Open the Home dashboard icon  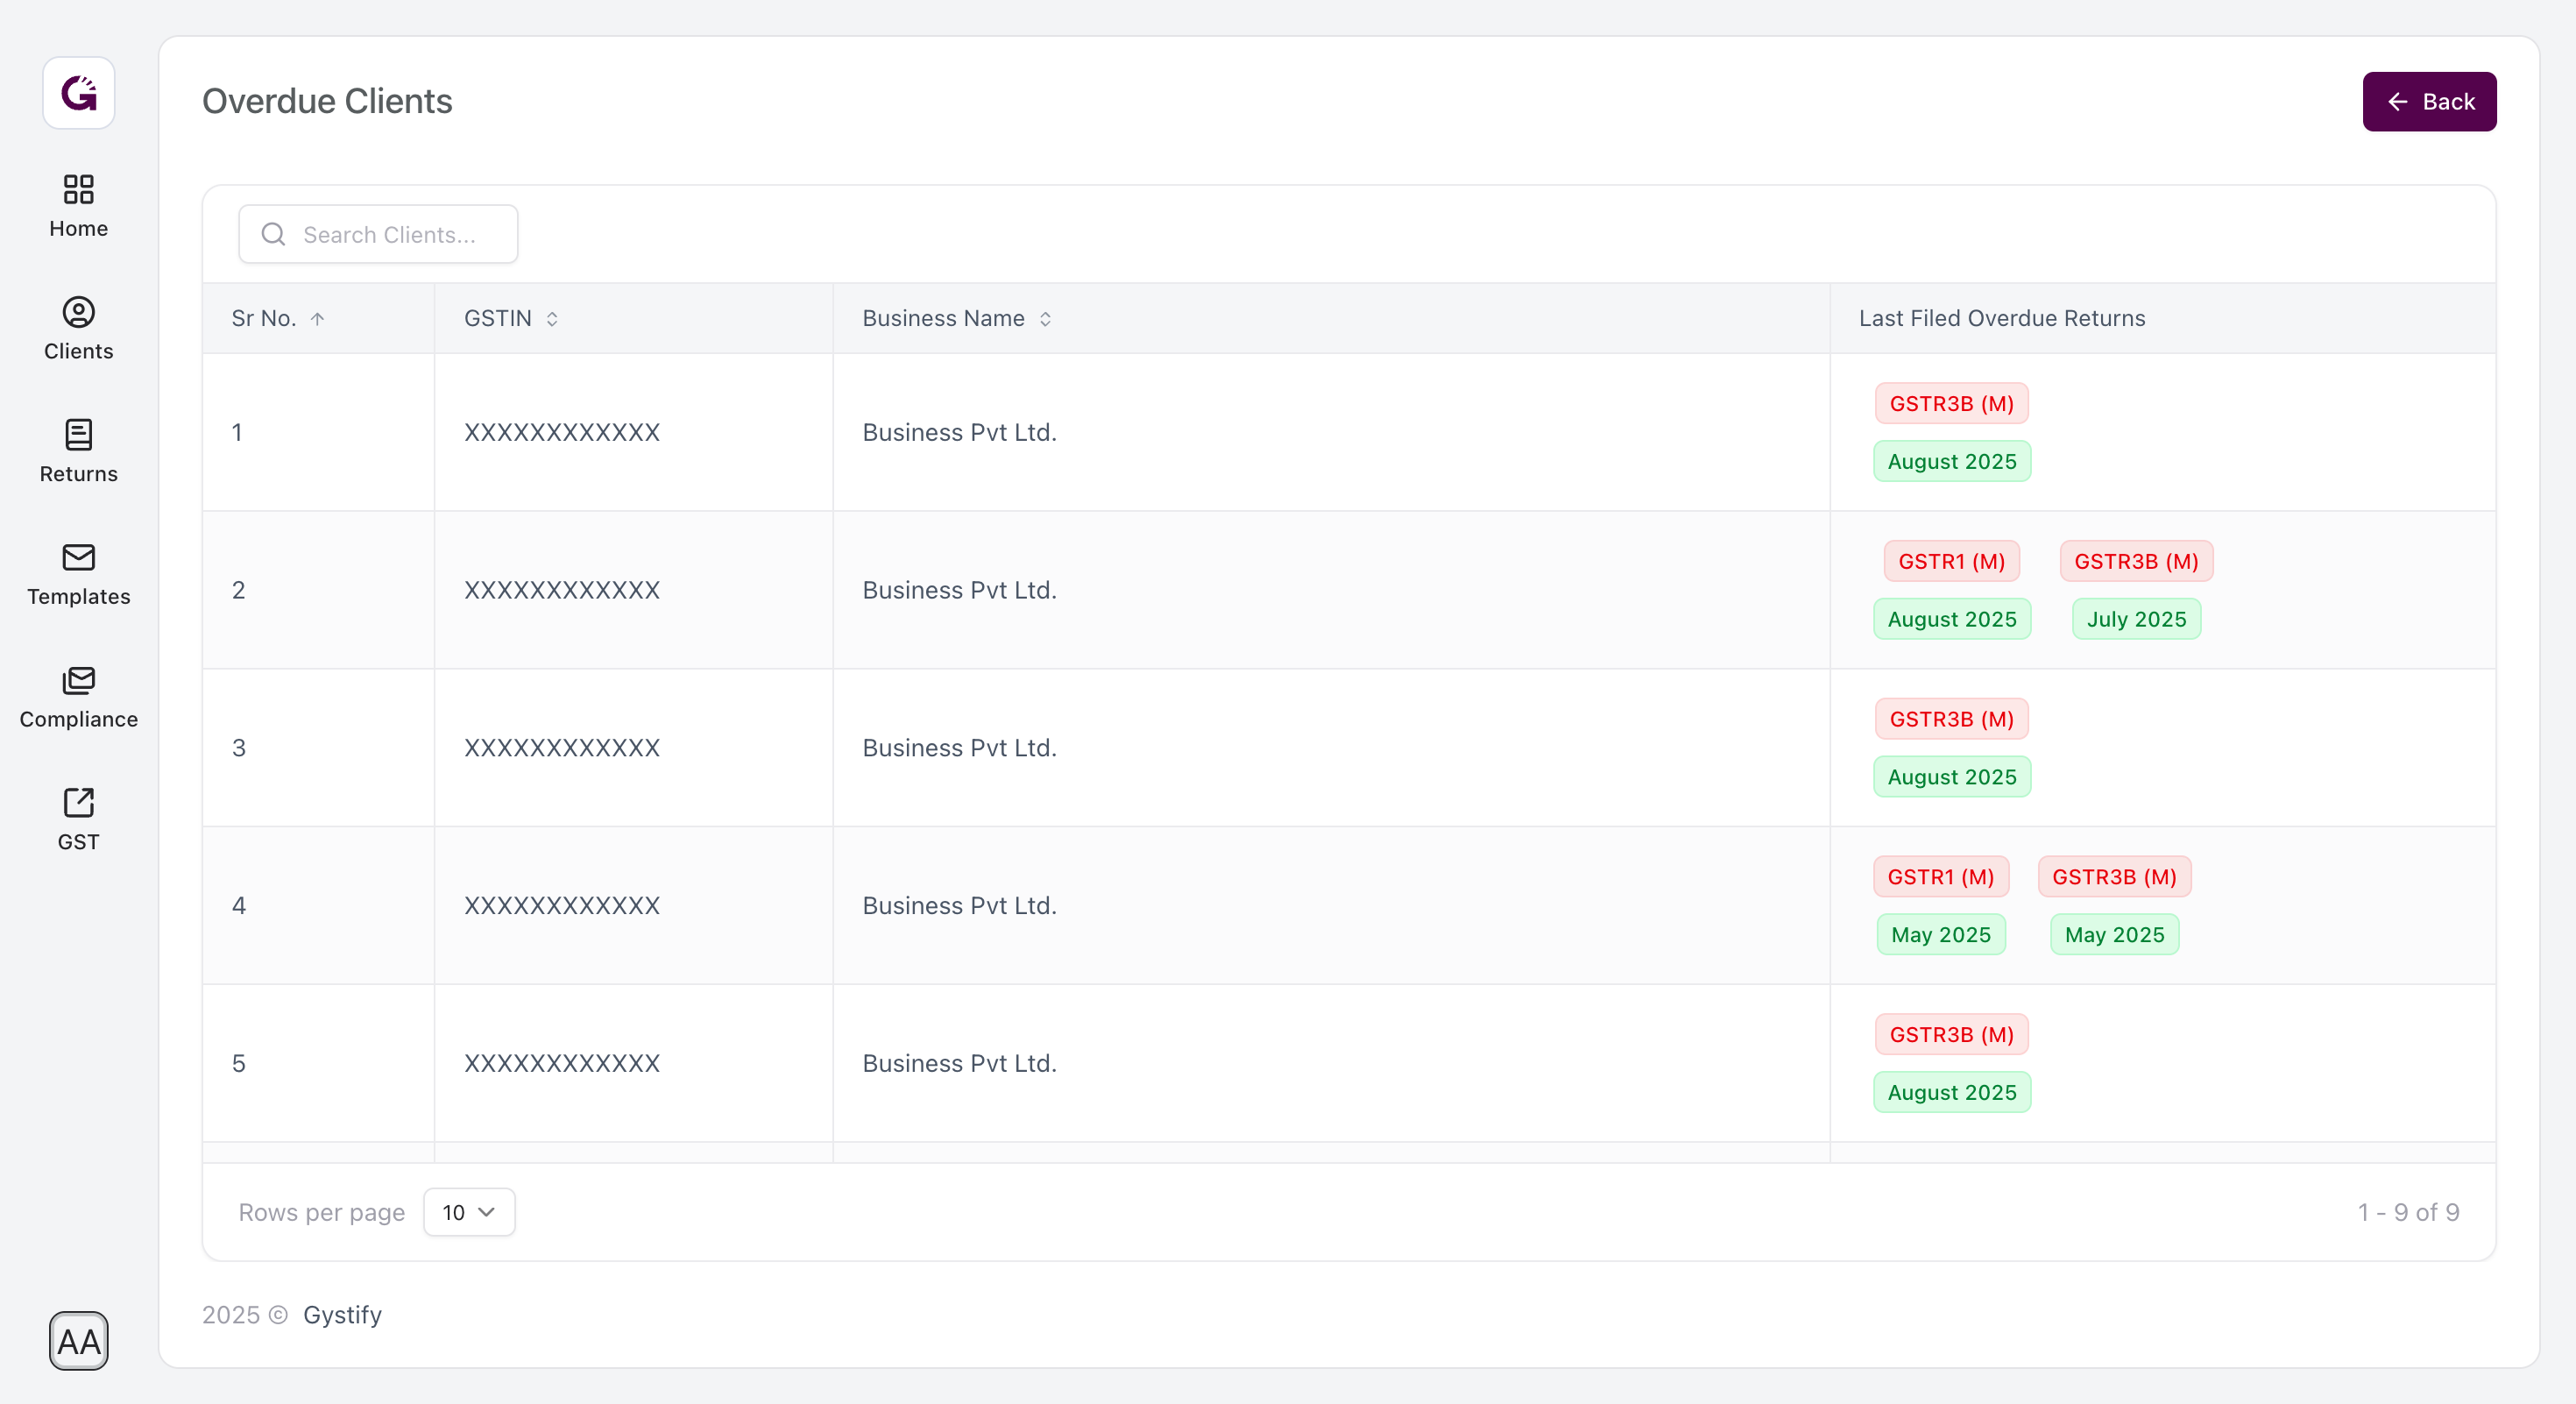tap(78, 189)
